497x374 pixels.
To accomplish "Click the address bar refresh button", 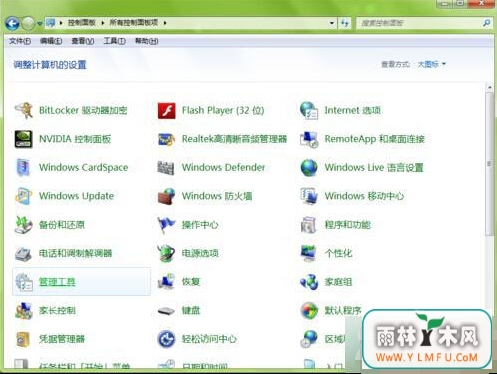I will (344, 23).
